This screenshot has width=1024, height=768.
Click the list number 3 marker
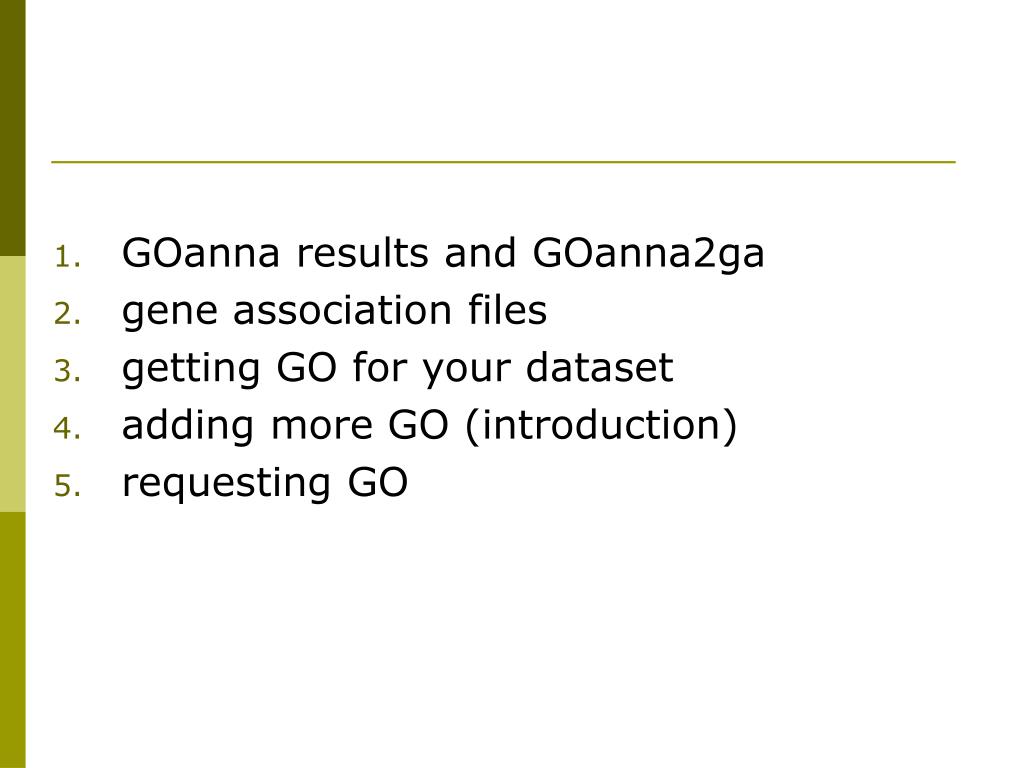67,371
